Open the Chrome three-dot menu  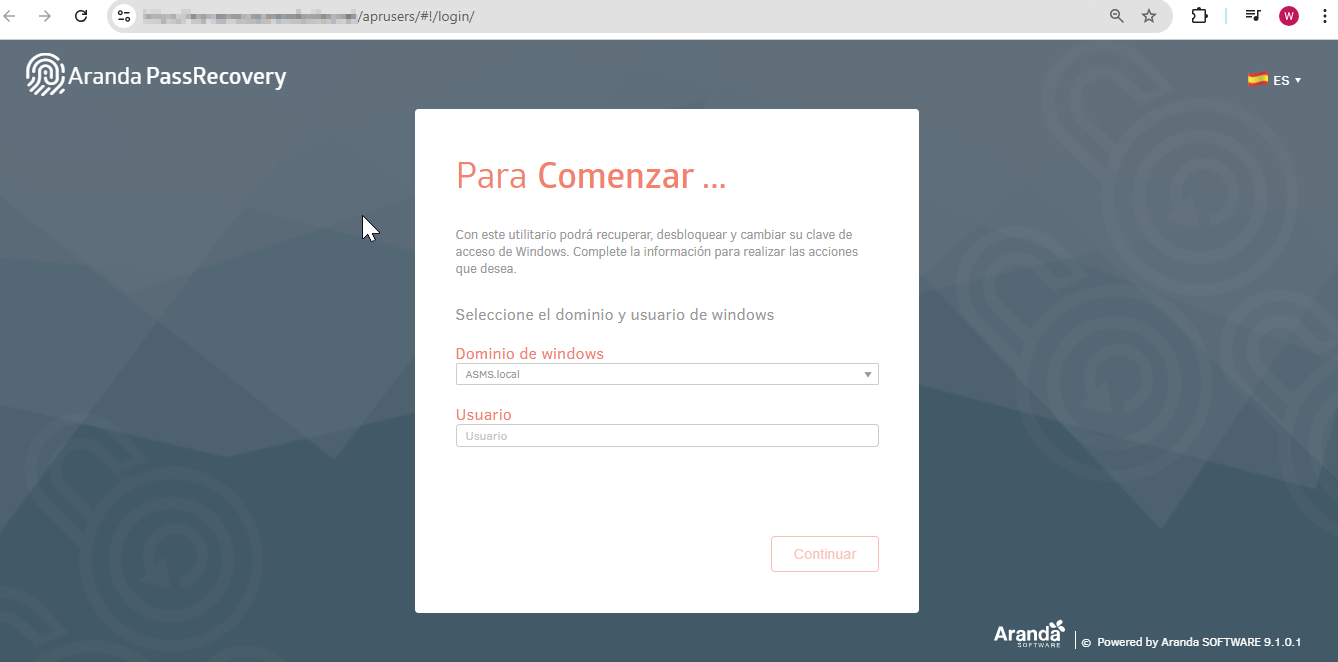tap(1324, 16)
